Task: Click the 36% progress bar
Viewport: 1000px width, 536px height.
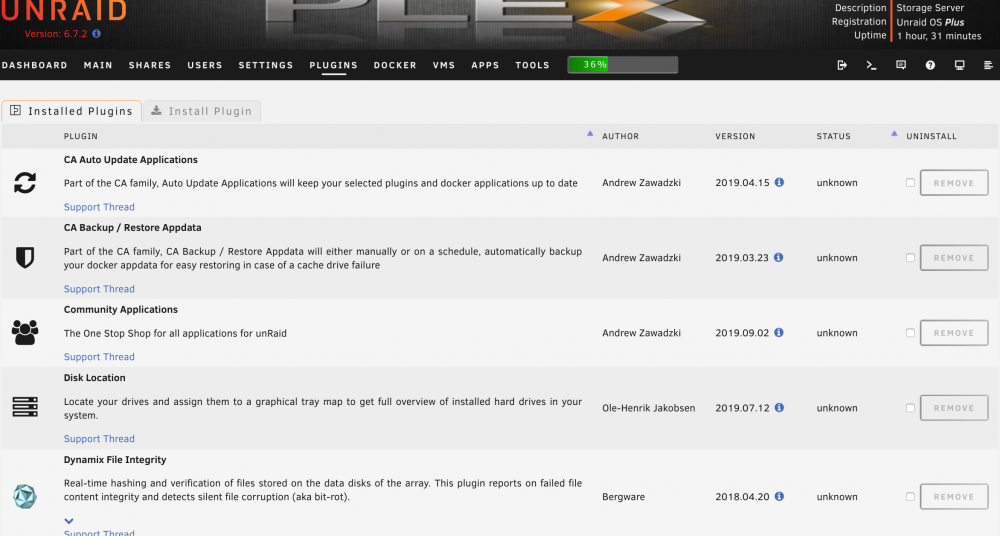Action: 622,64
